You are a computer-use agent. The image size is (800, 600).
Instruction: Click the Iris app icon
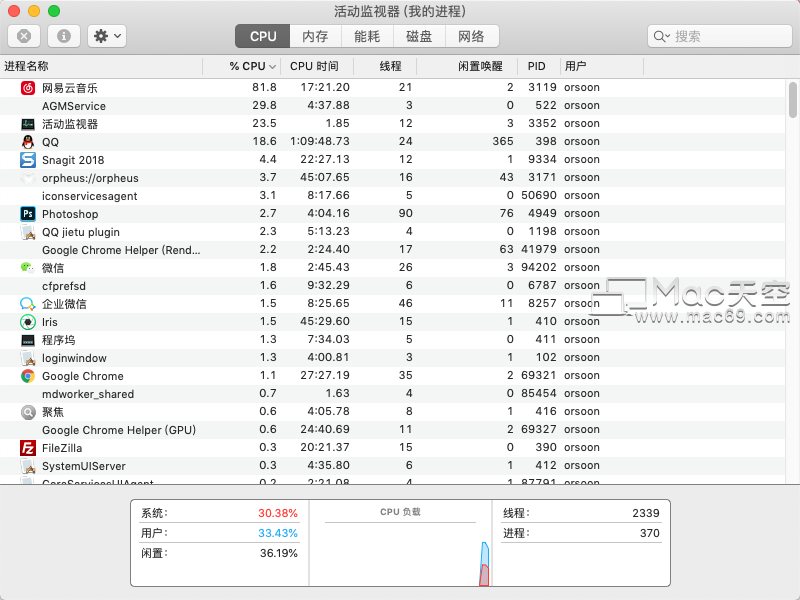click(28, 322)
